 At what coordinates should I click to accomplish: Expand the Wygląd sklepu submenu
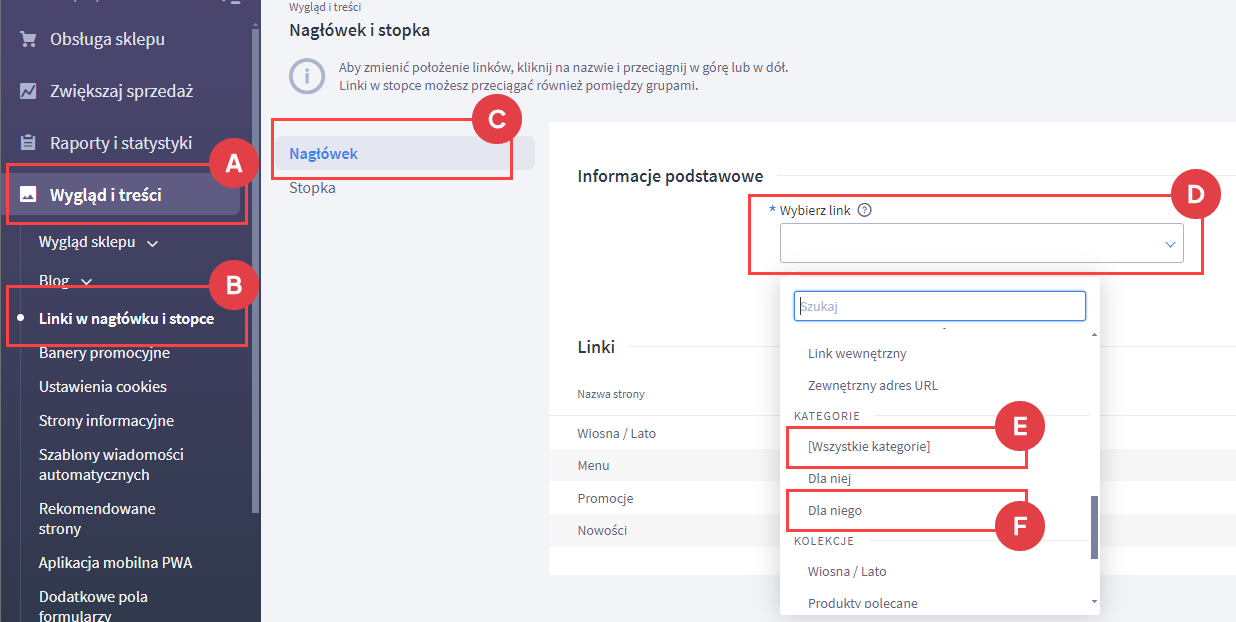[x=152, y=243]
